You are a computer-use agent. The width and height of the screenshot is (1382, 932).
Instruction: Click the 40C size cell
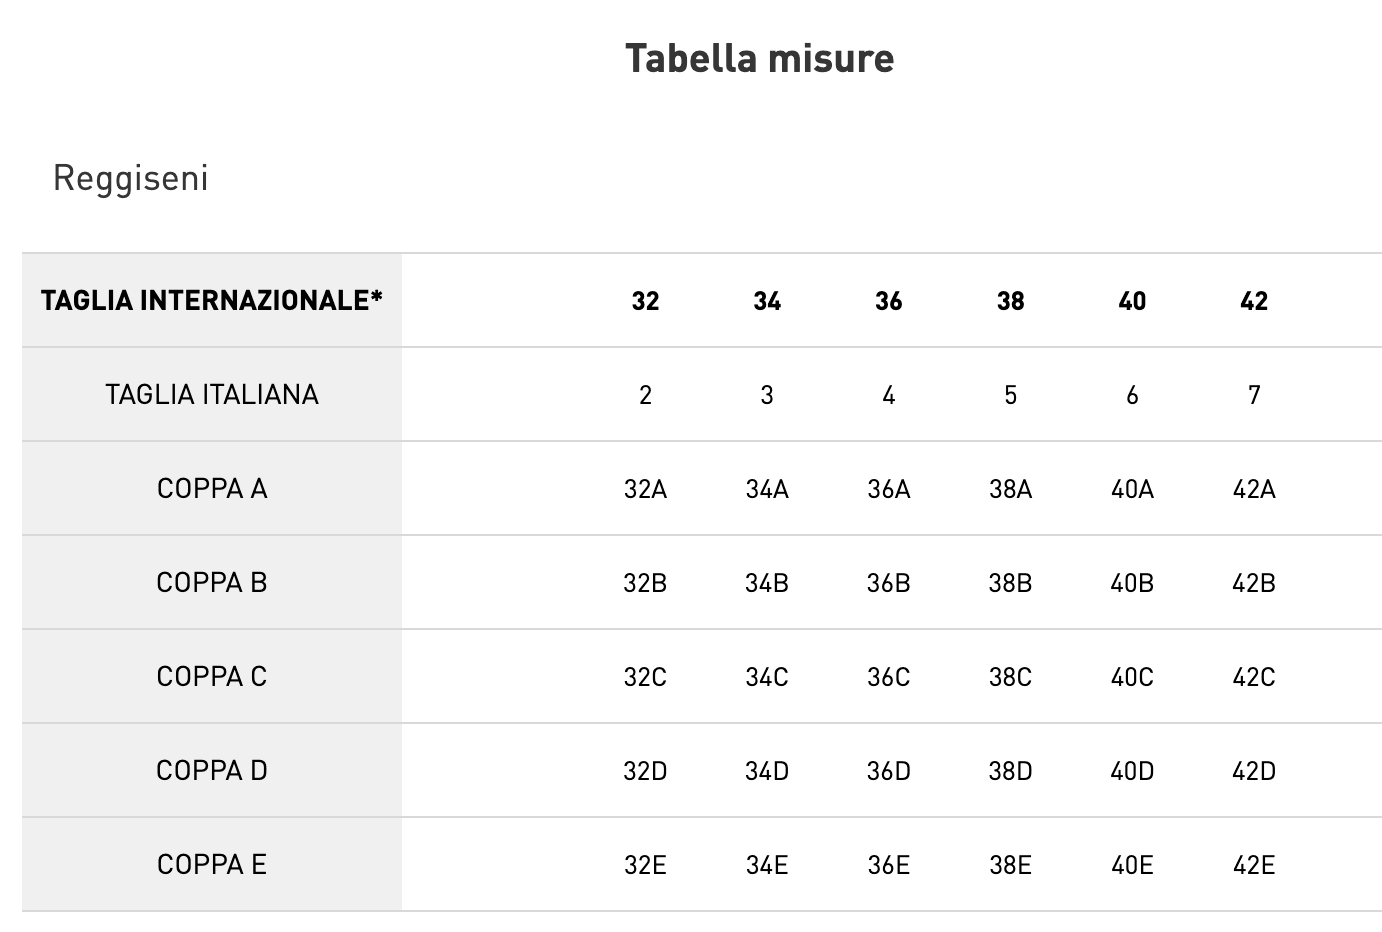click(x=1132, y=677)
